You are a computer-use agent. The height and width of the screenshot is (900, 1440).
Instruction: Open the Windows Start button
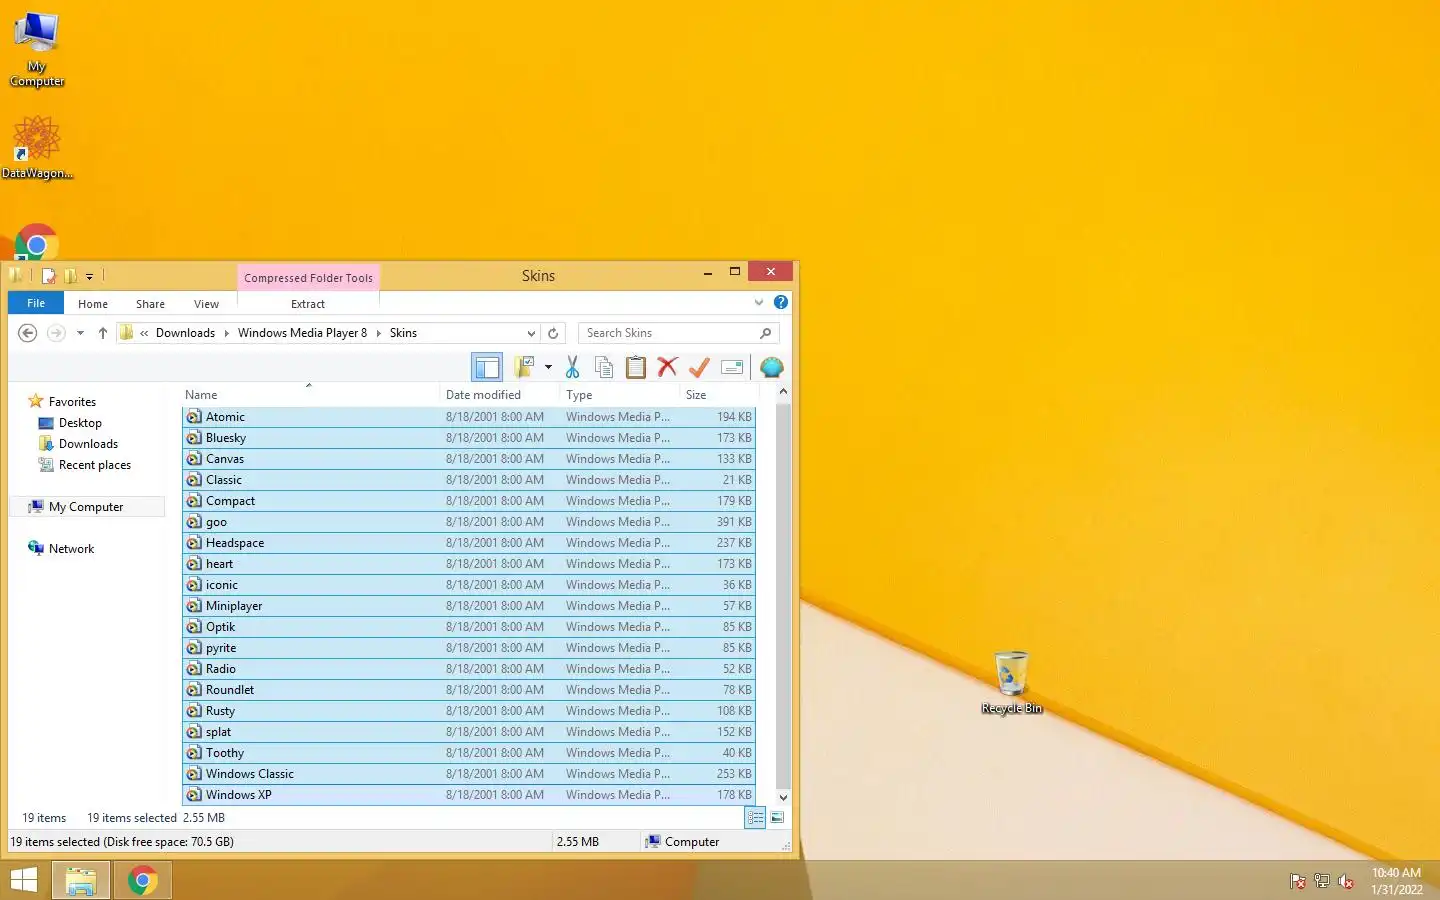tap(23, 880)
